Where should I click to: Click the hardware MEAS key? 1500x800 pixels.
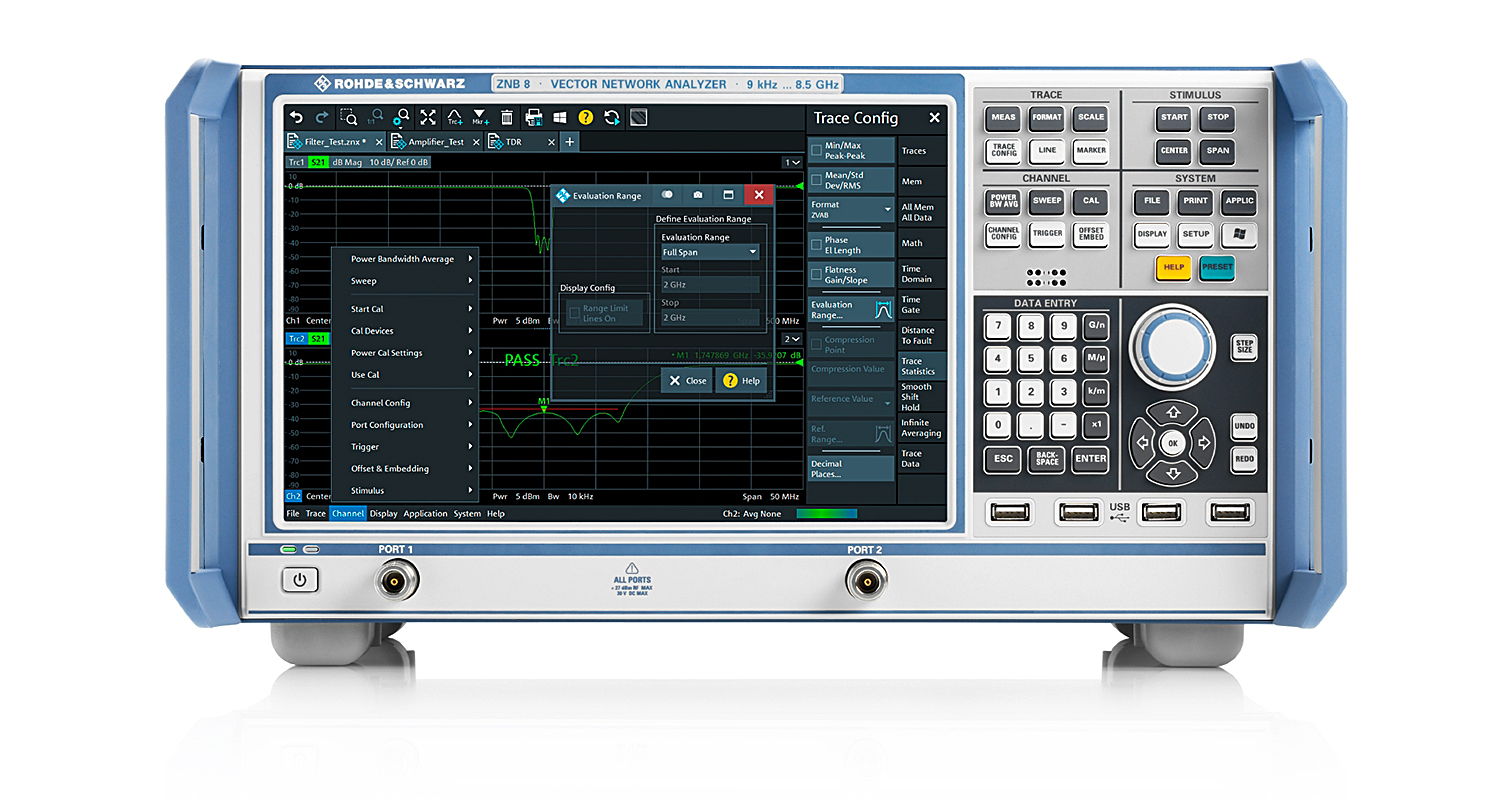tap(1003, 117)
